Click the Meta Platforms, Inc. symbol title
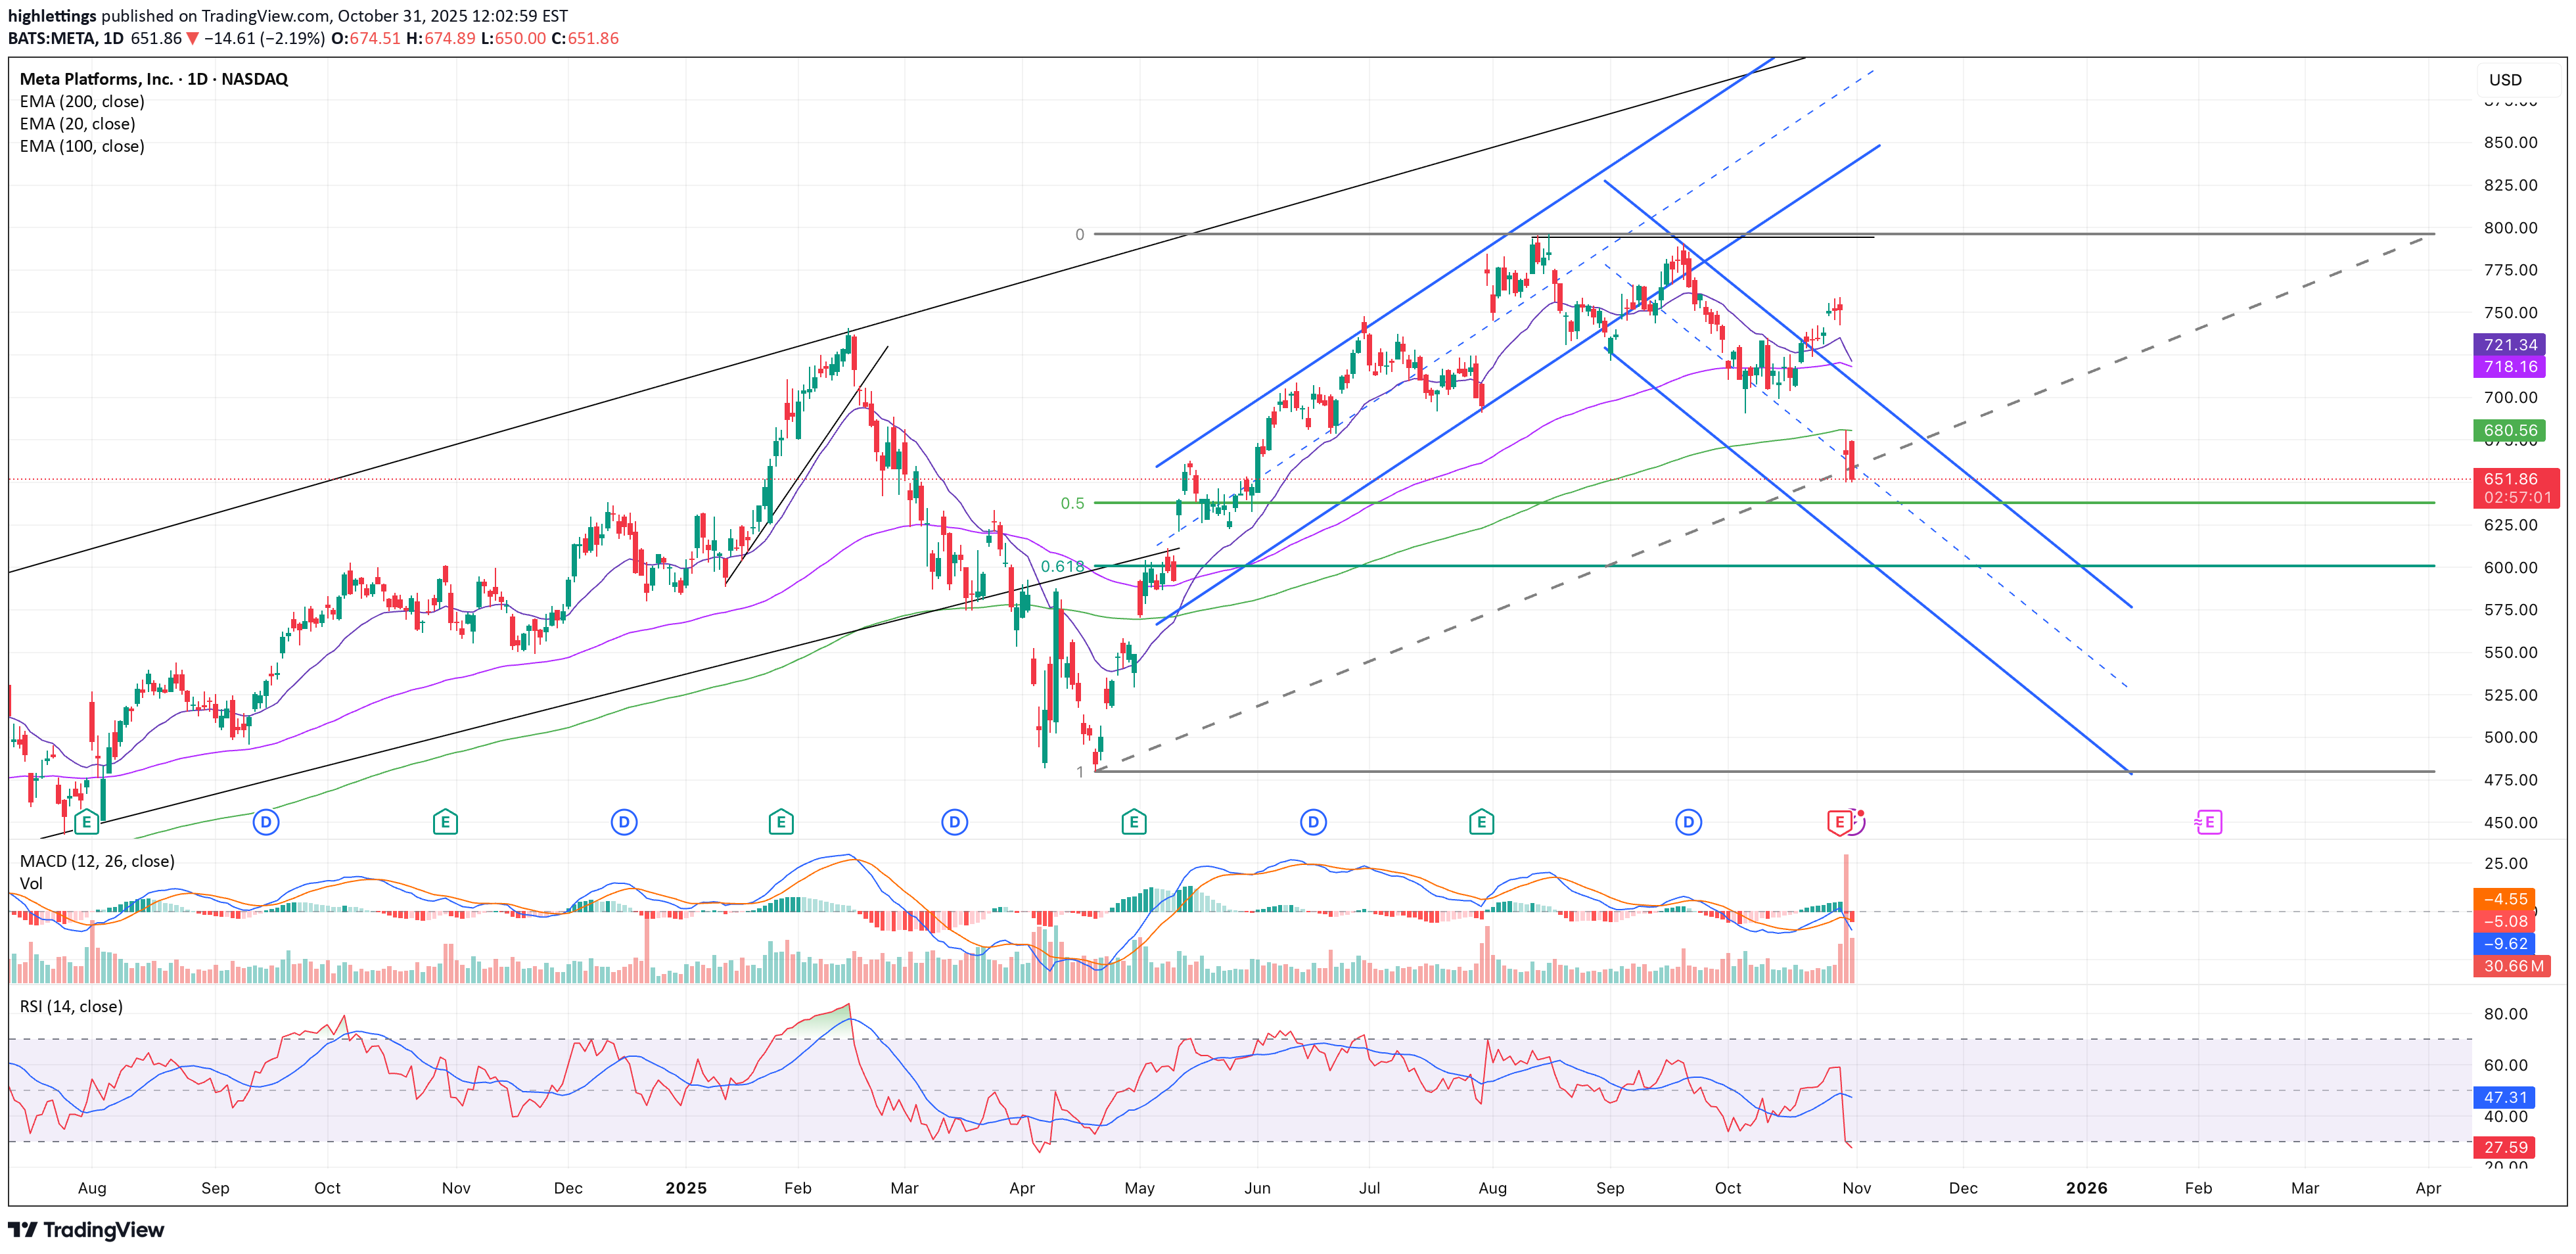The width and height of the screenshot is (2576, 1254). [x=96, y=79]
